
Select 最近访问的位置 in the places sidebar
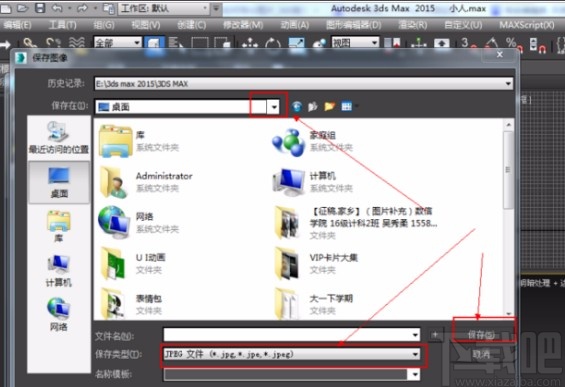[x=59, y=137]
